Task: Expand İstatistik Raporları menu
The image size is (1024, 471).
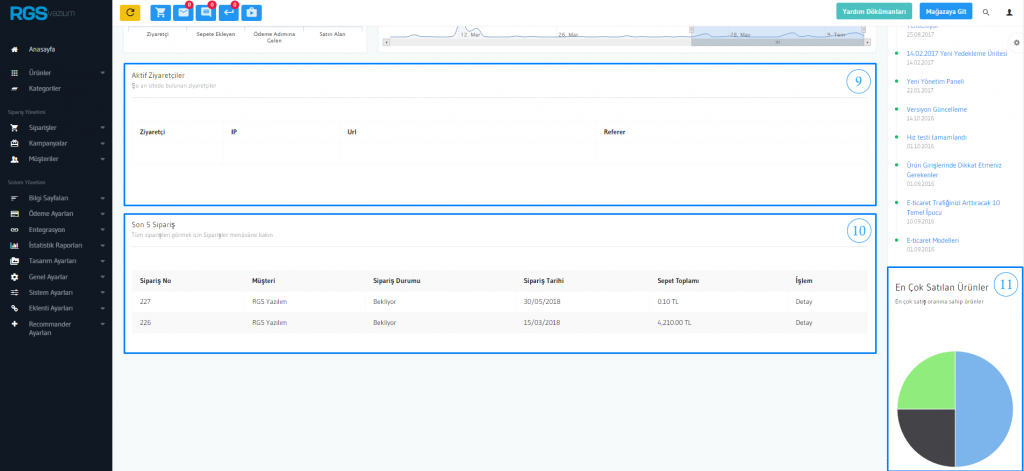Action: pyautogui.click(x=60, y=245)
